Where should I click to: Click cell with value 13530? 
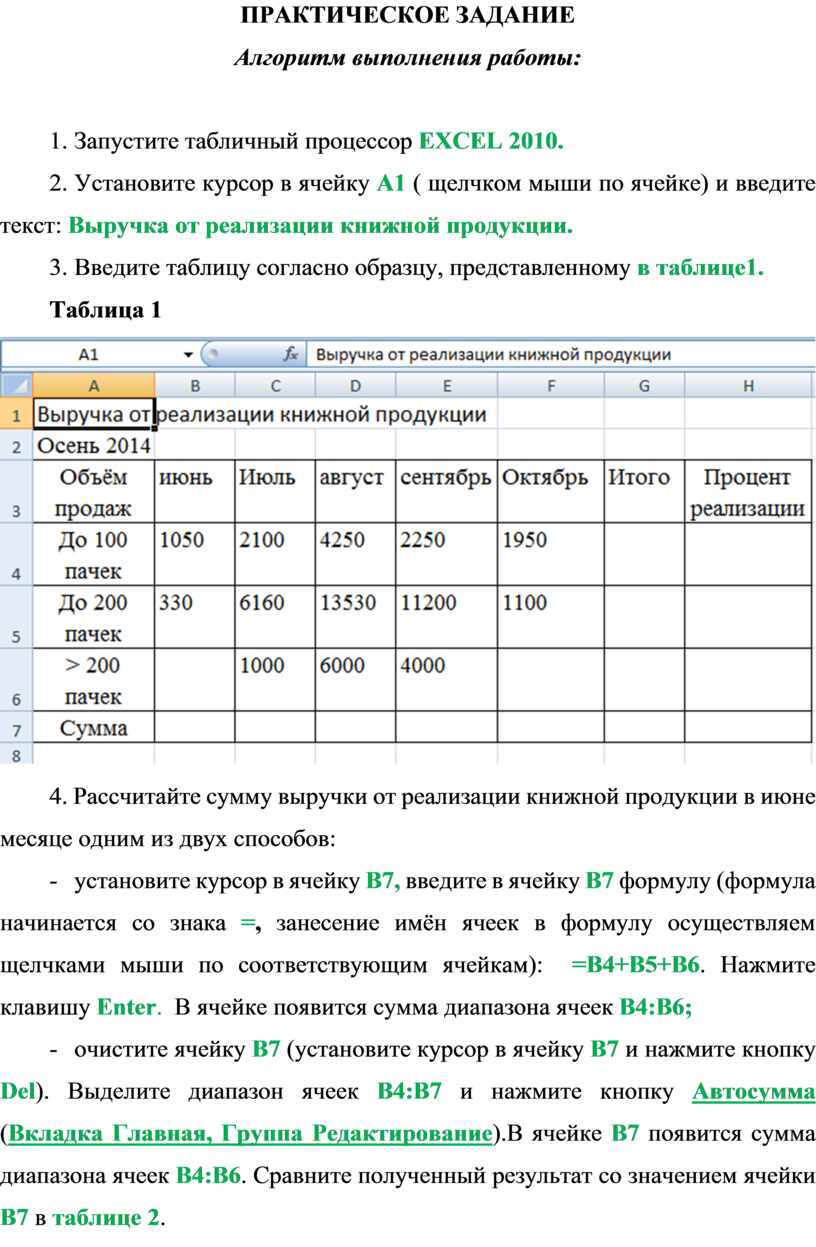tap(356, 617)
